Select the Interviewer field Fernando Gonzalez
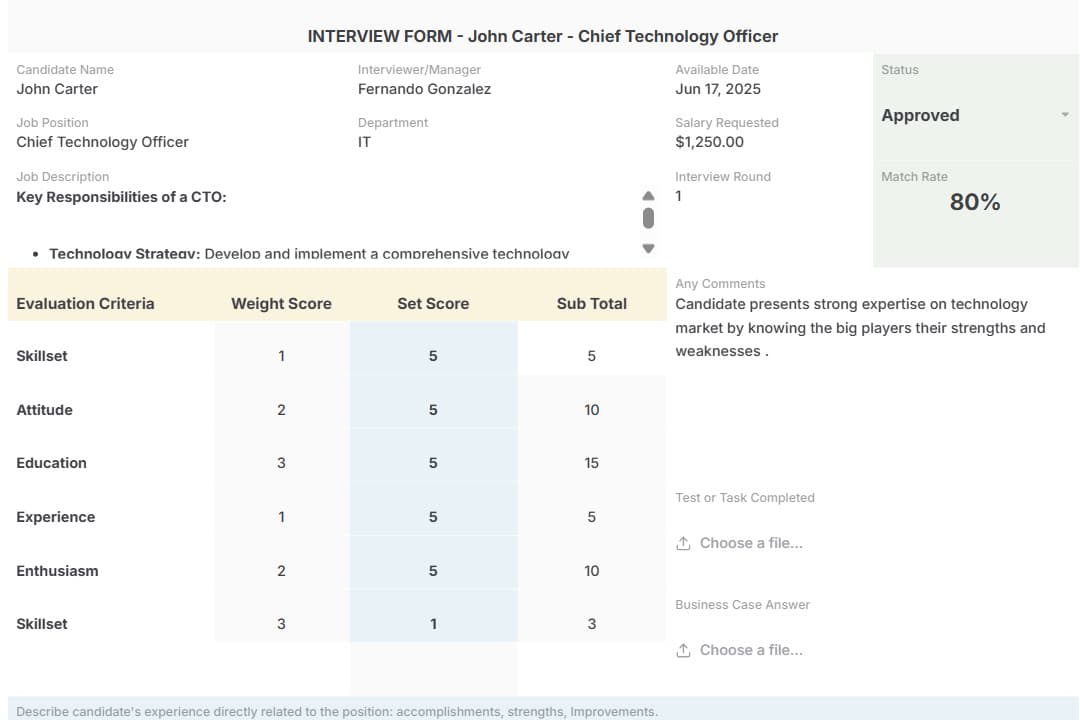The image size is (1080, 720). pos(424,89)
